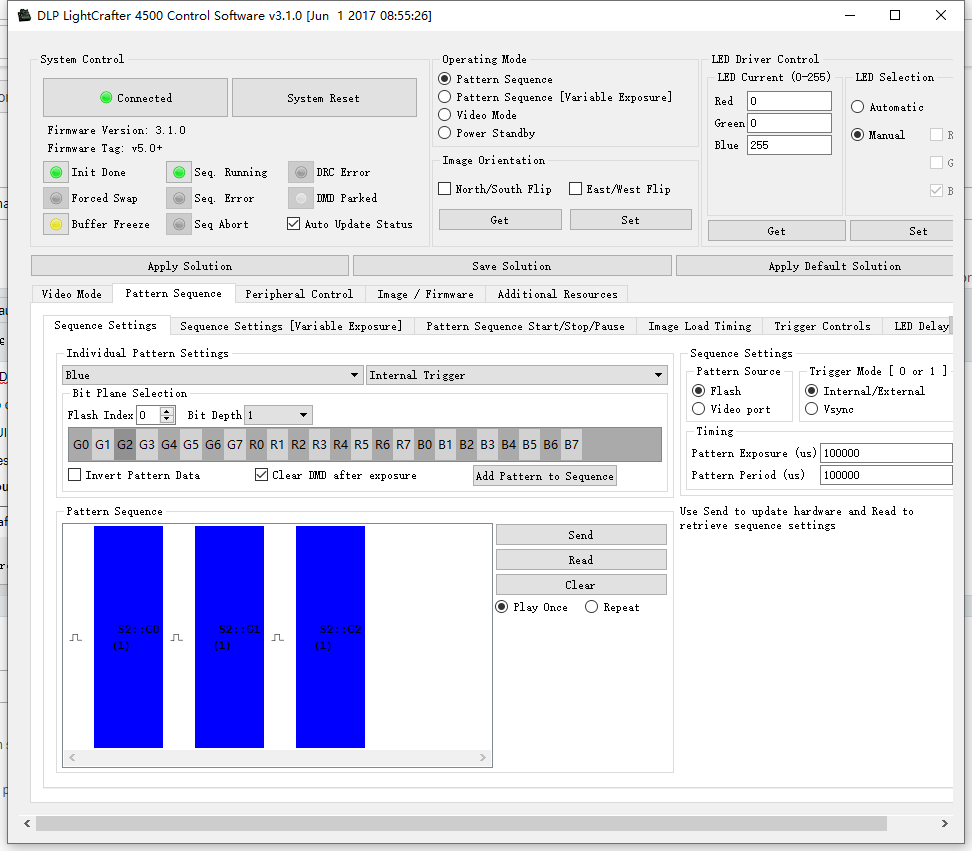
Task: Select the S2::G1 blue pattern block
Action: click(x=229, y=637)
